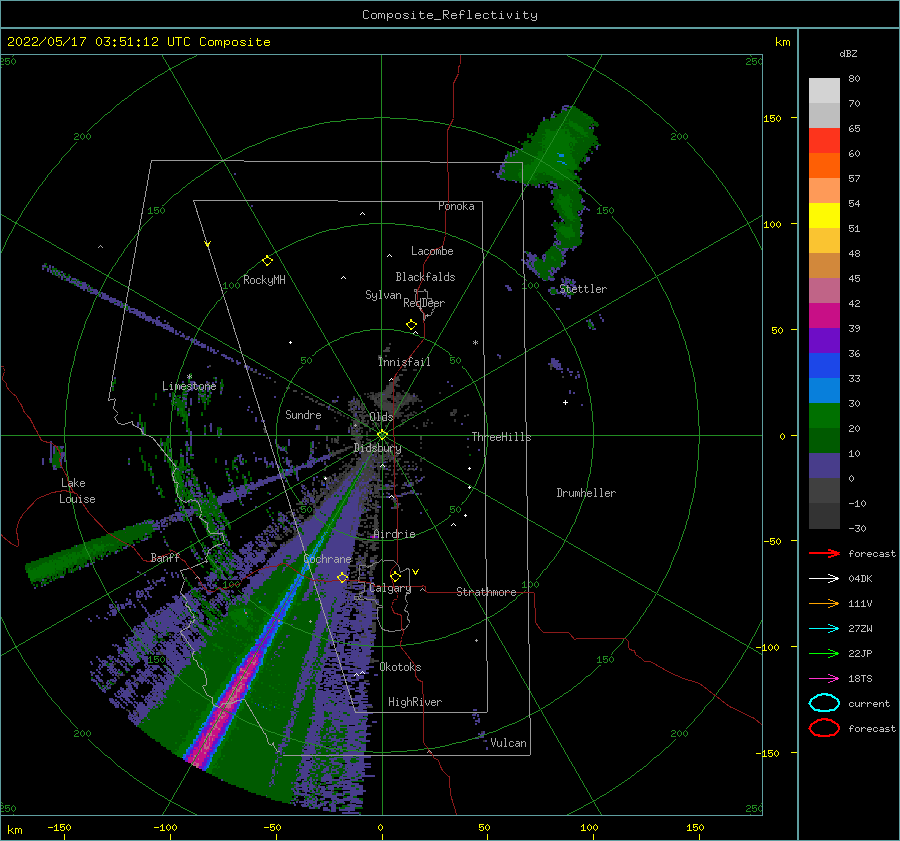Click the 18TS legend label
The width and height of the screenshot is (900, 841).
click(860, 679)
